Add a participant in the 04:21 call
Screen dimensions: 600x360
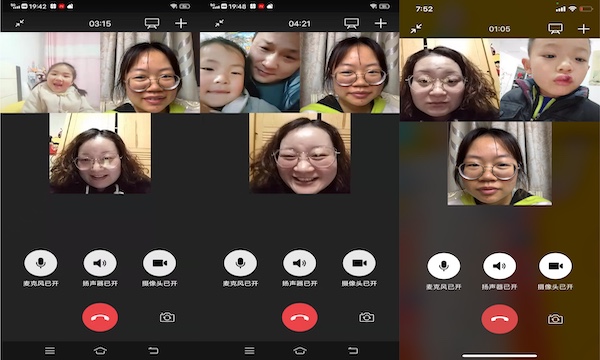(380, 23)
